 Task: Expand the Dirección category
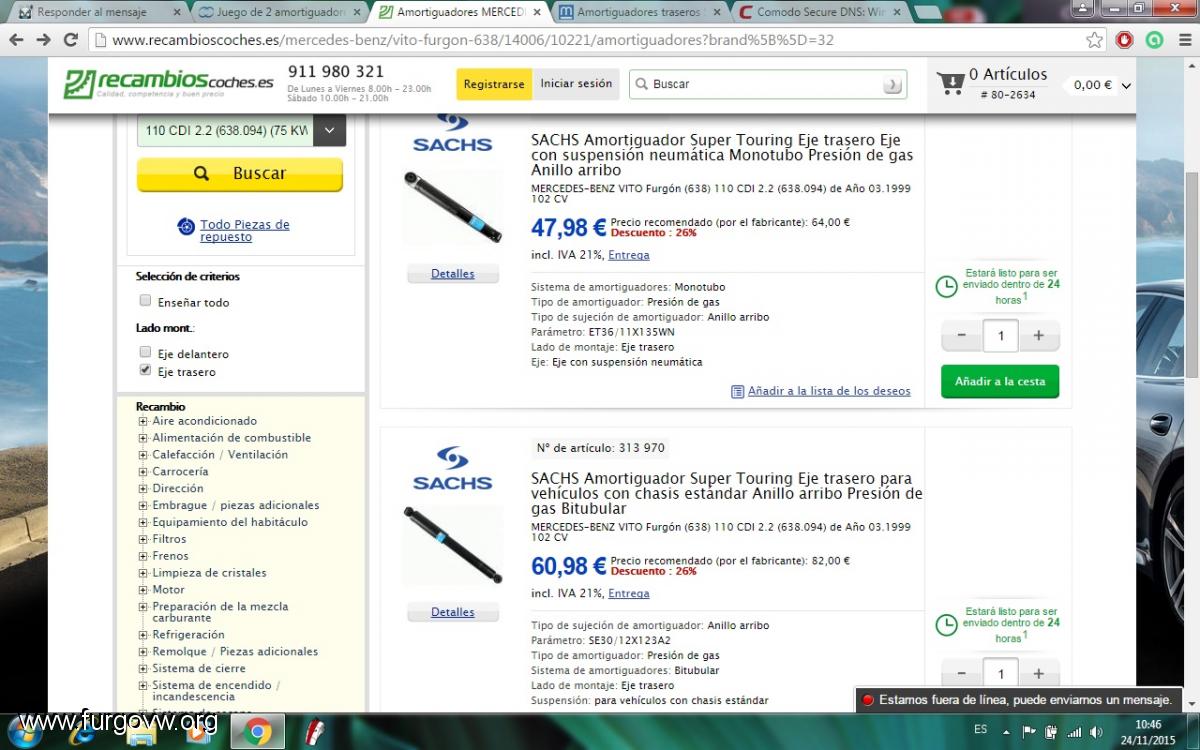(143, 489)
